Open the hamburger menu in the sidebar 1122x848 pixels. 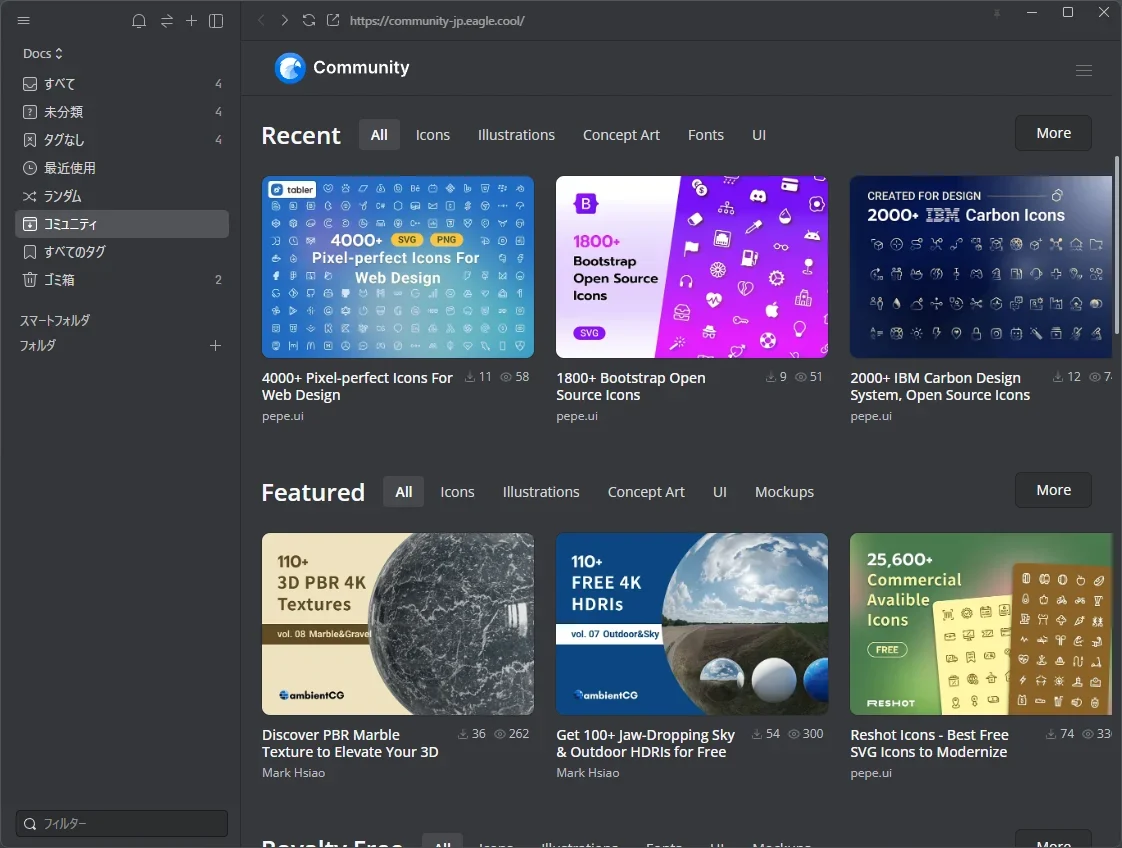(x=24, y=21)
